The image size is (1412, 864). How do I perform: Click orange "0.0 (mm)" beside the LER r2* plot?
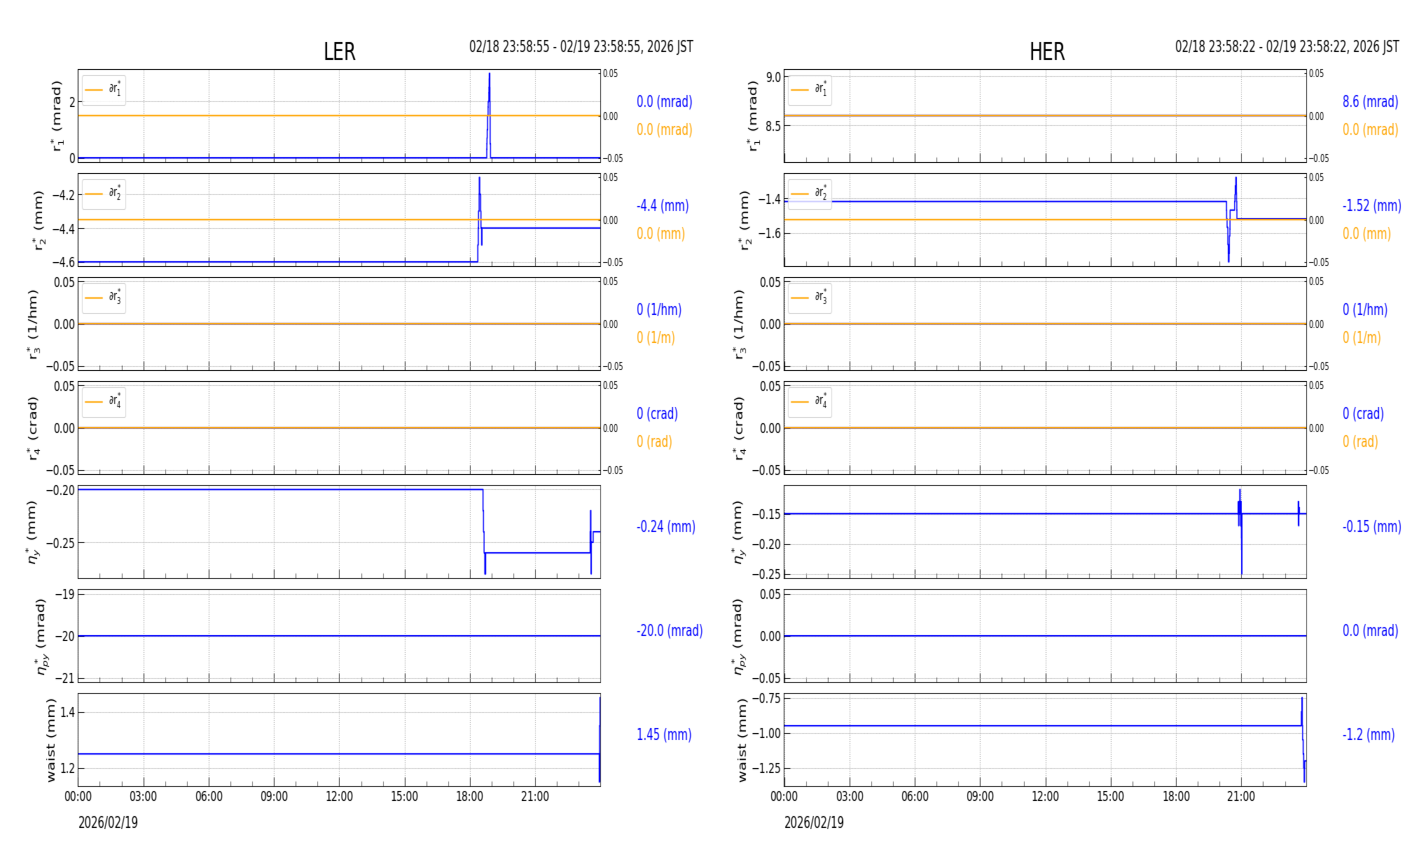tap(660, 234)
